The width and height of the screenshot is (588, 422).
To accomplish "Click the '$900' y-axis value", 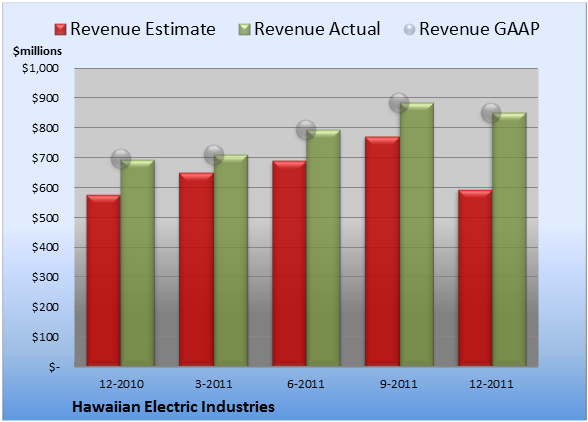I will point(45,98).
